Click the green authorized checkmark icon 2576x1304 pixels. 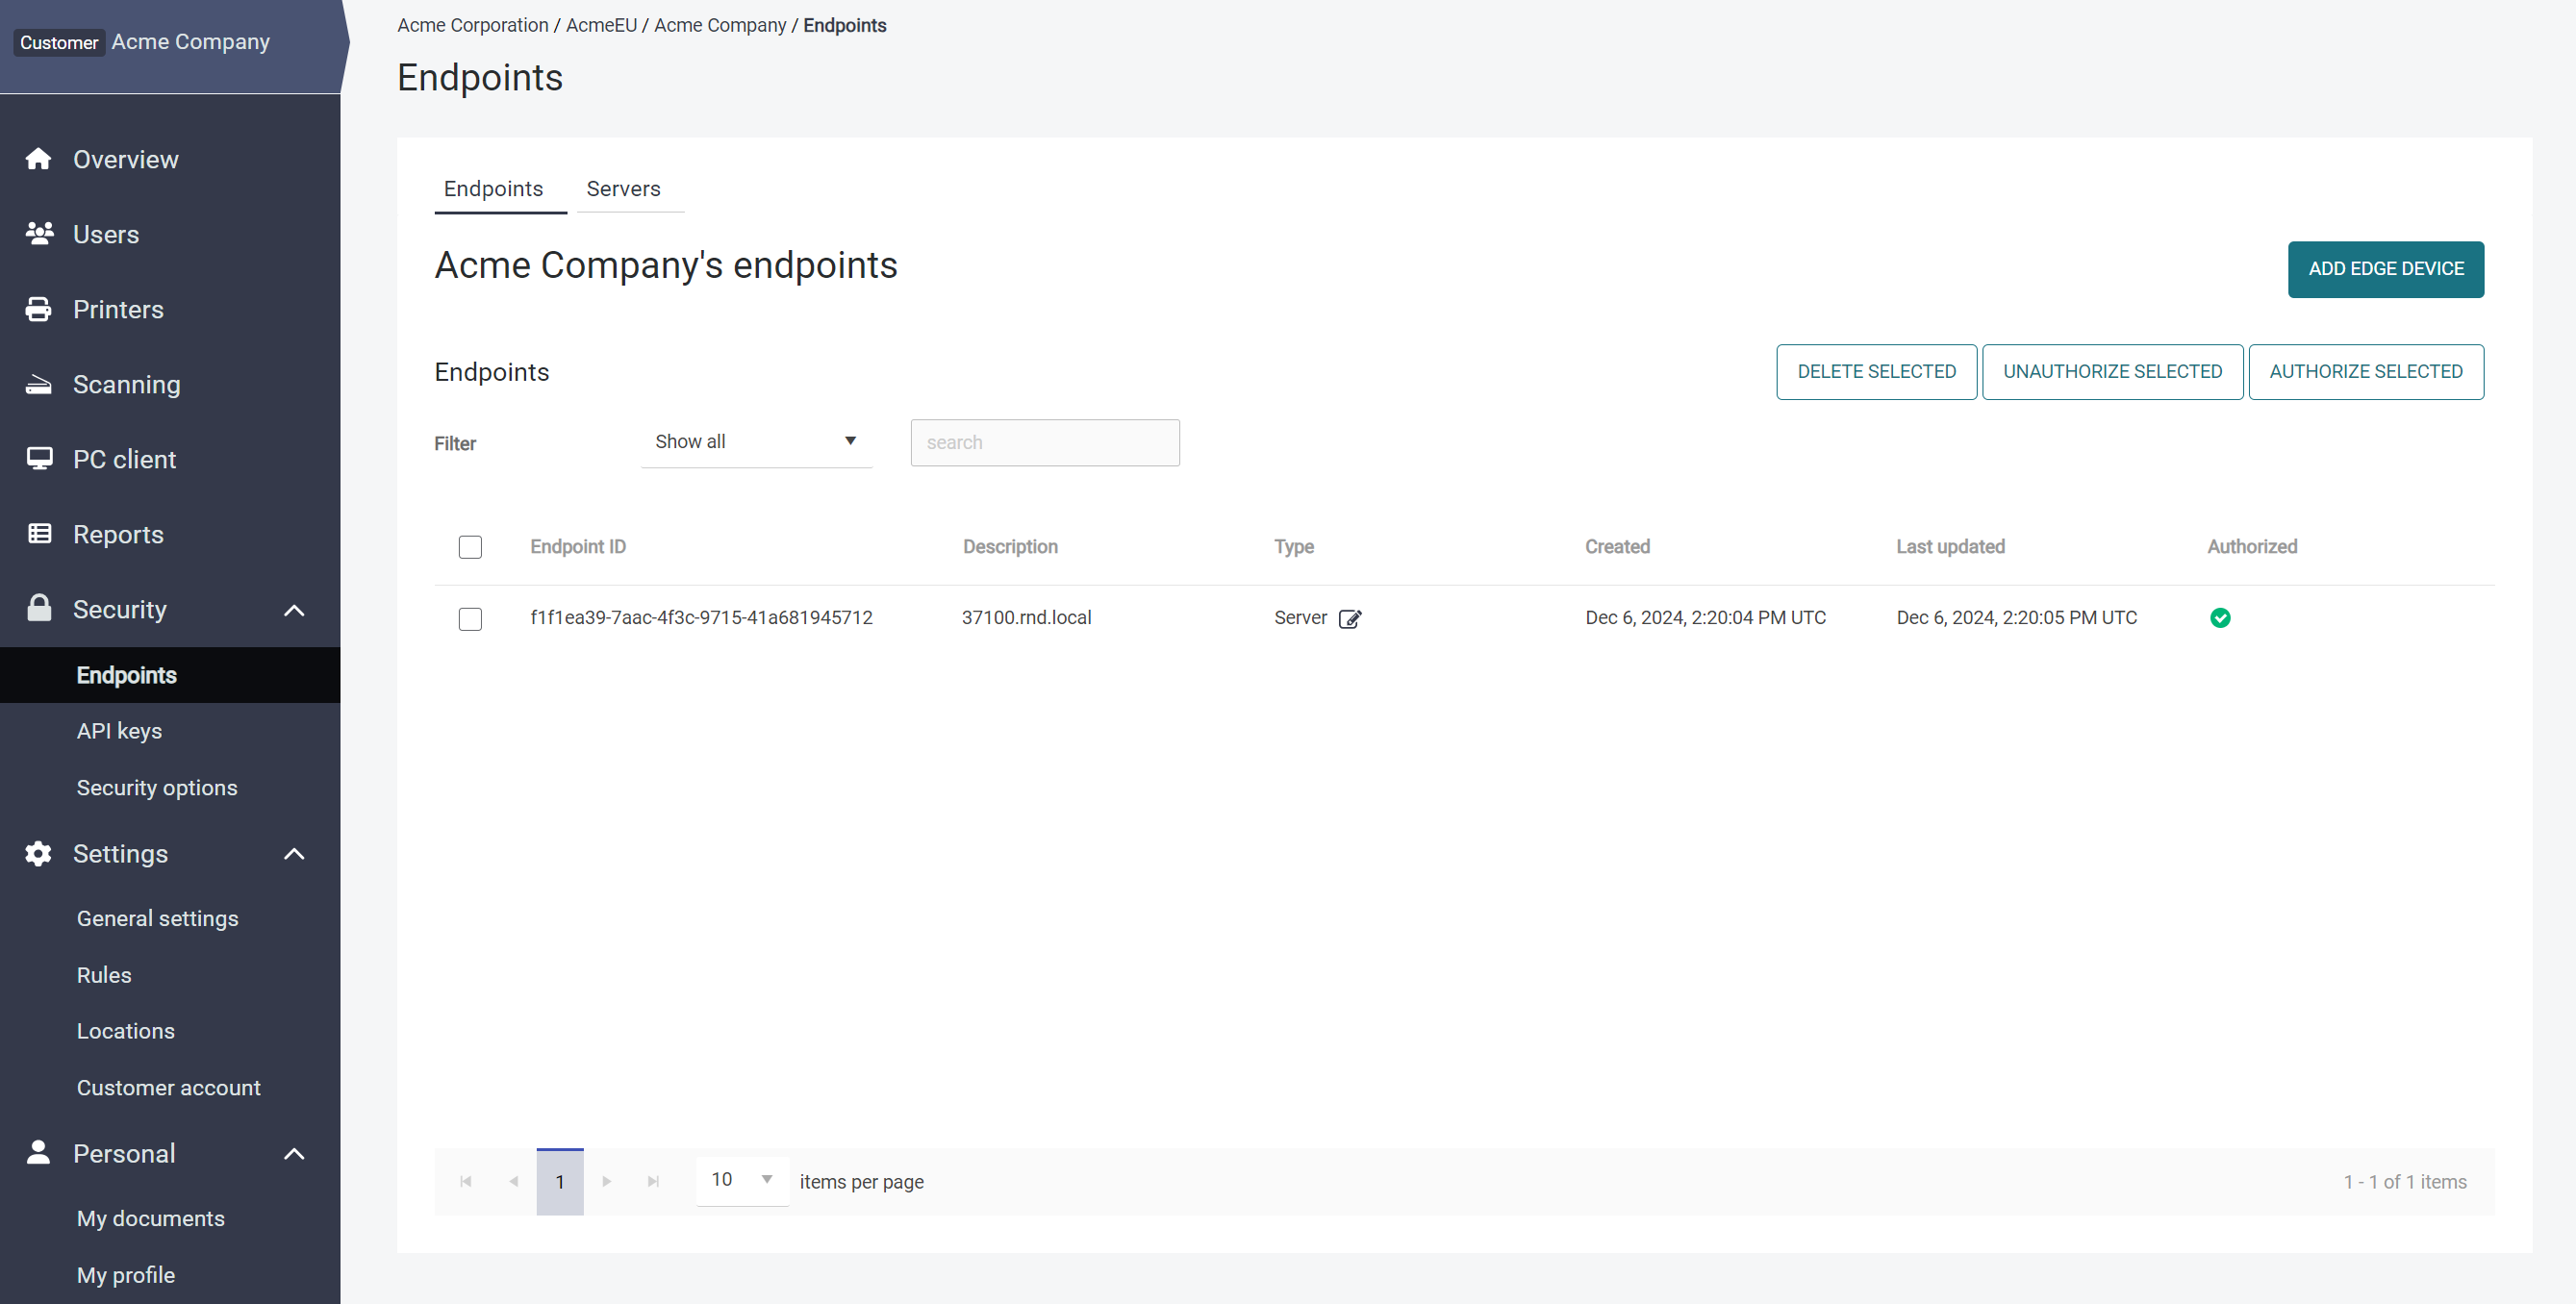2219,618
